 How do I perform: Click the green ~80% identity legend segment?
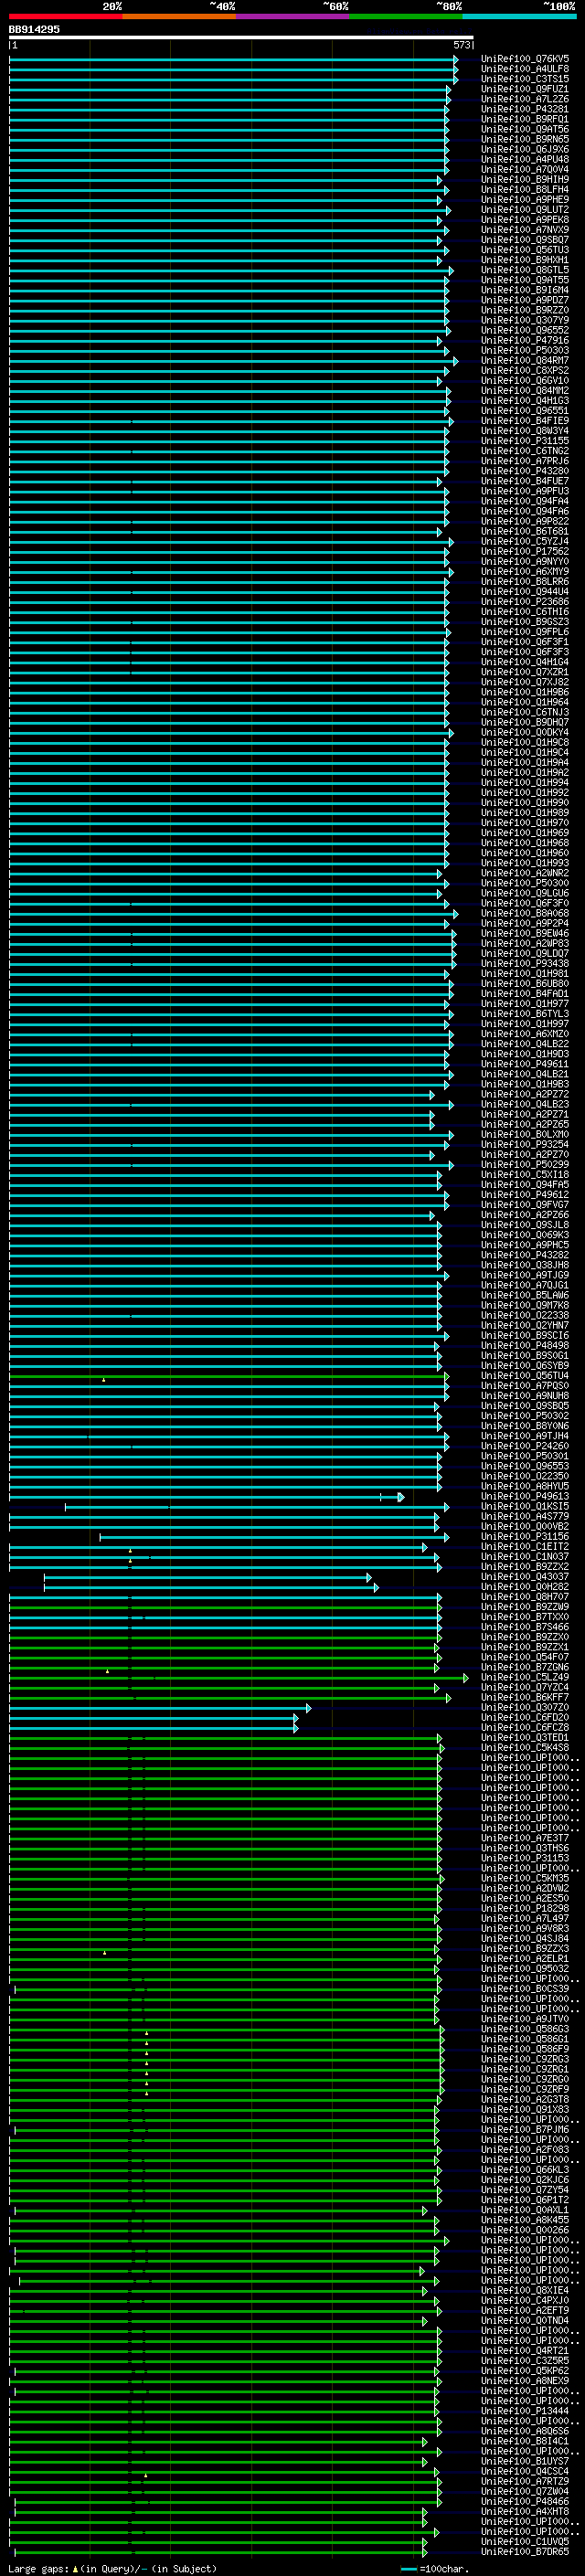click(406, 16)
